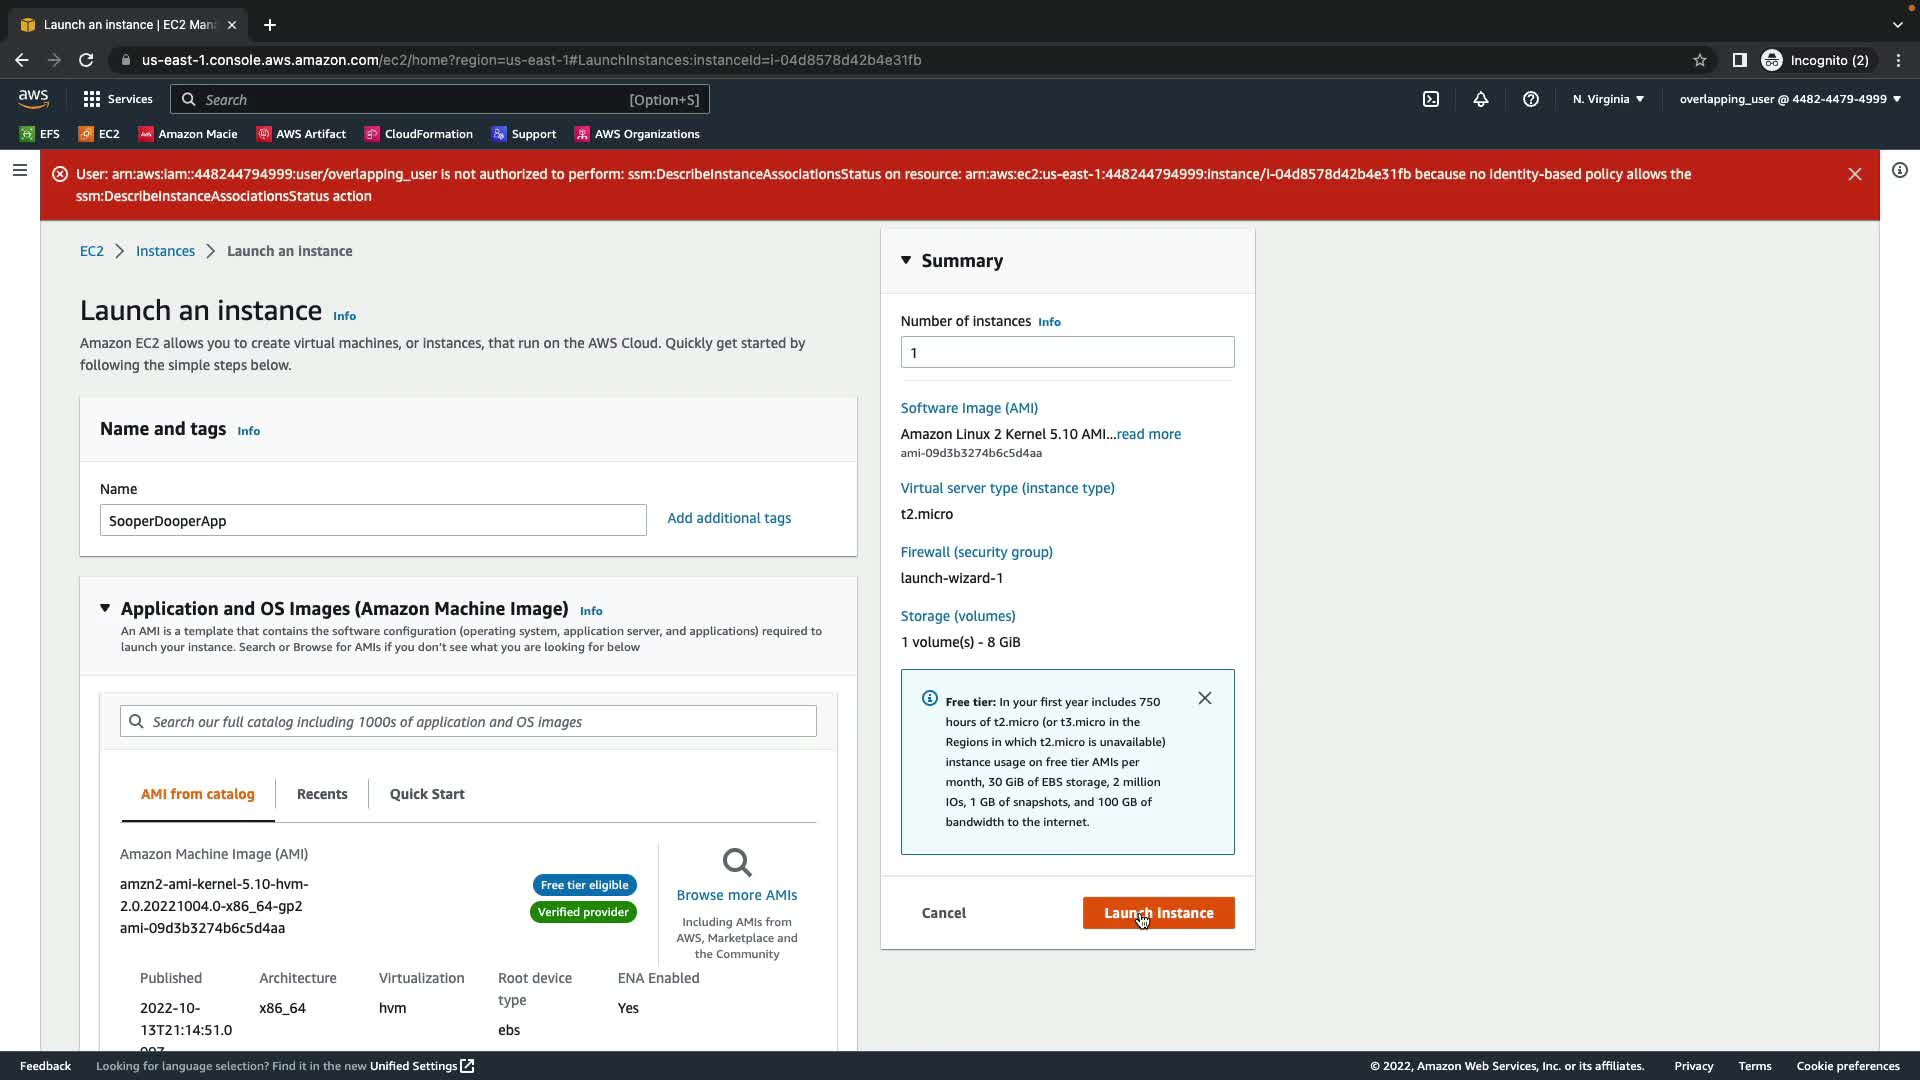The width and height of the screenshot is (1920, 1080).
Task: Switch to the Quick Start tab
Action: point(427,794)
